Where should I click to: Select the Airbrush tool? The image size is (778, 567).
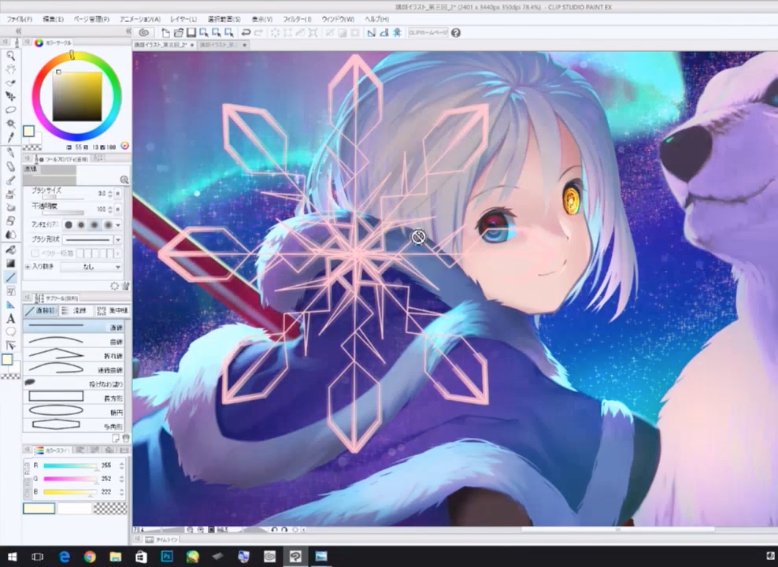click(10, 194)
